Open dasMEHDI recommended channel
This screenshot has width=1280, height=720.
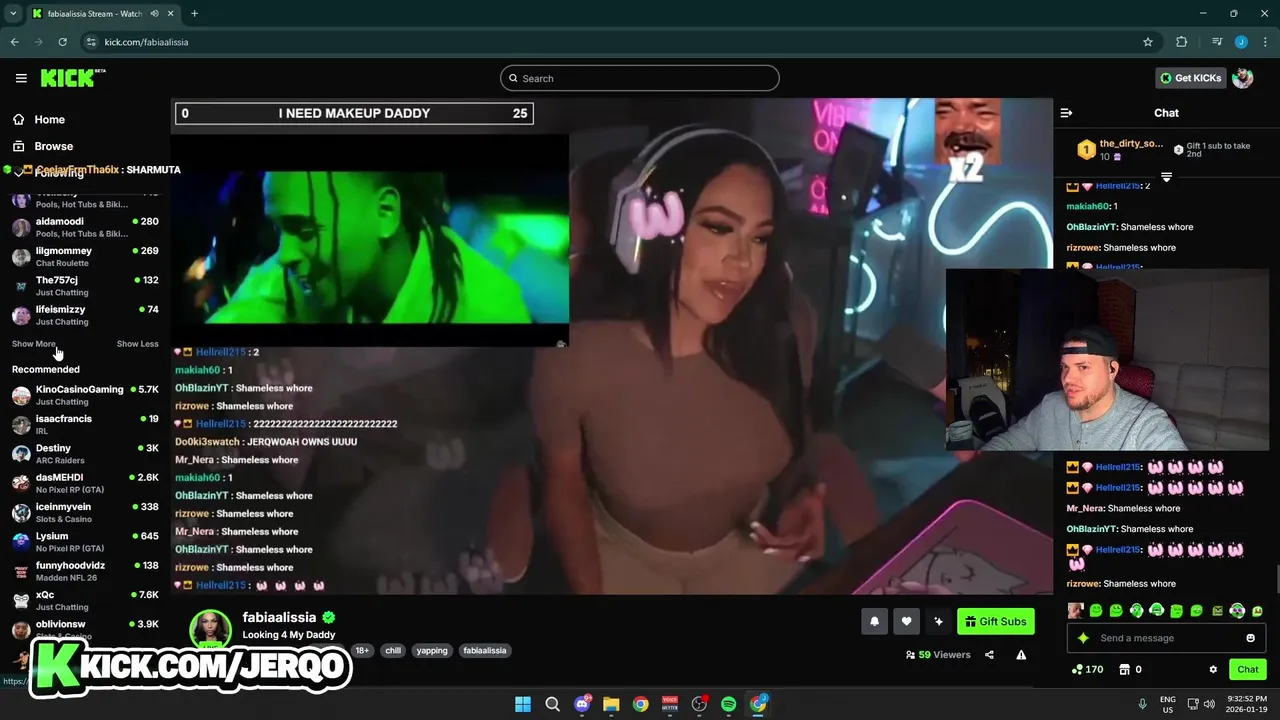coord(85,483)
